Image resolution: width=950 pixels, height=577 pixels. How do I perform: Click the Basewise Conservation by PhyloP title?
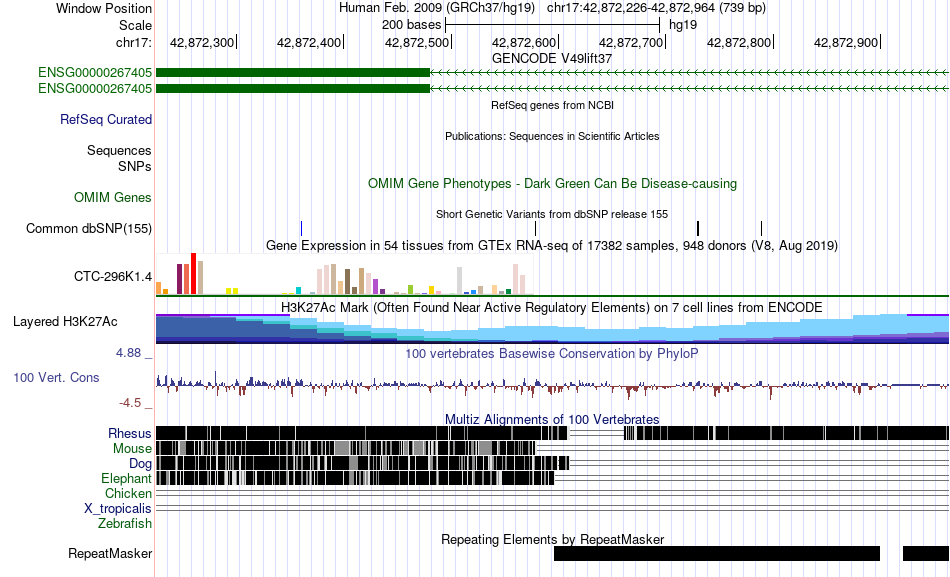(x=552, y=353)
